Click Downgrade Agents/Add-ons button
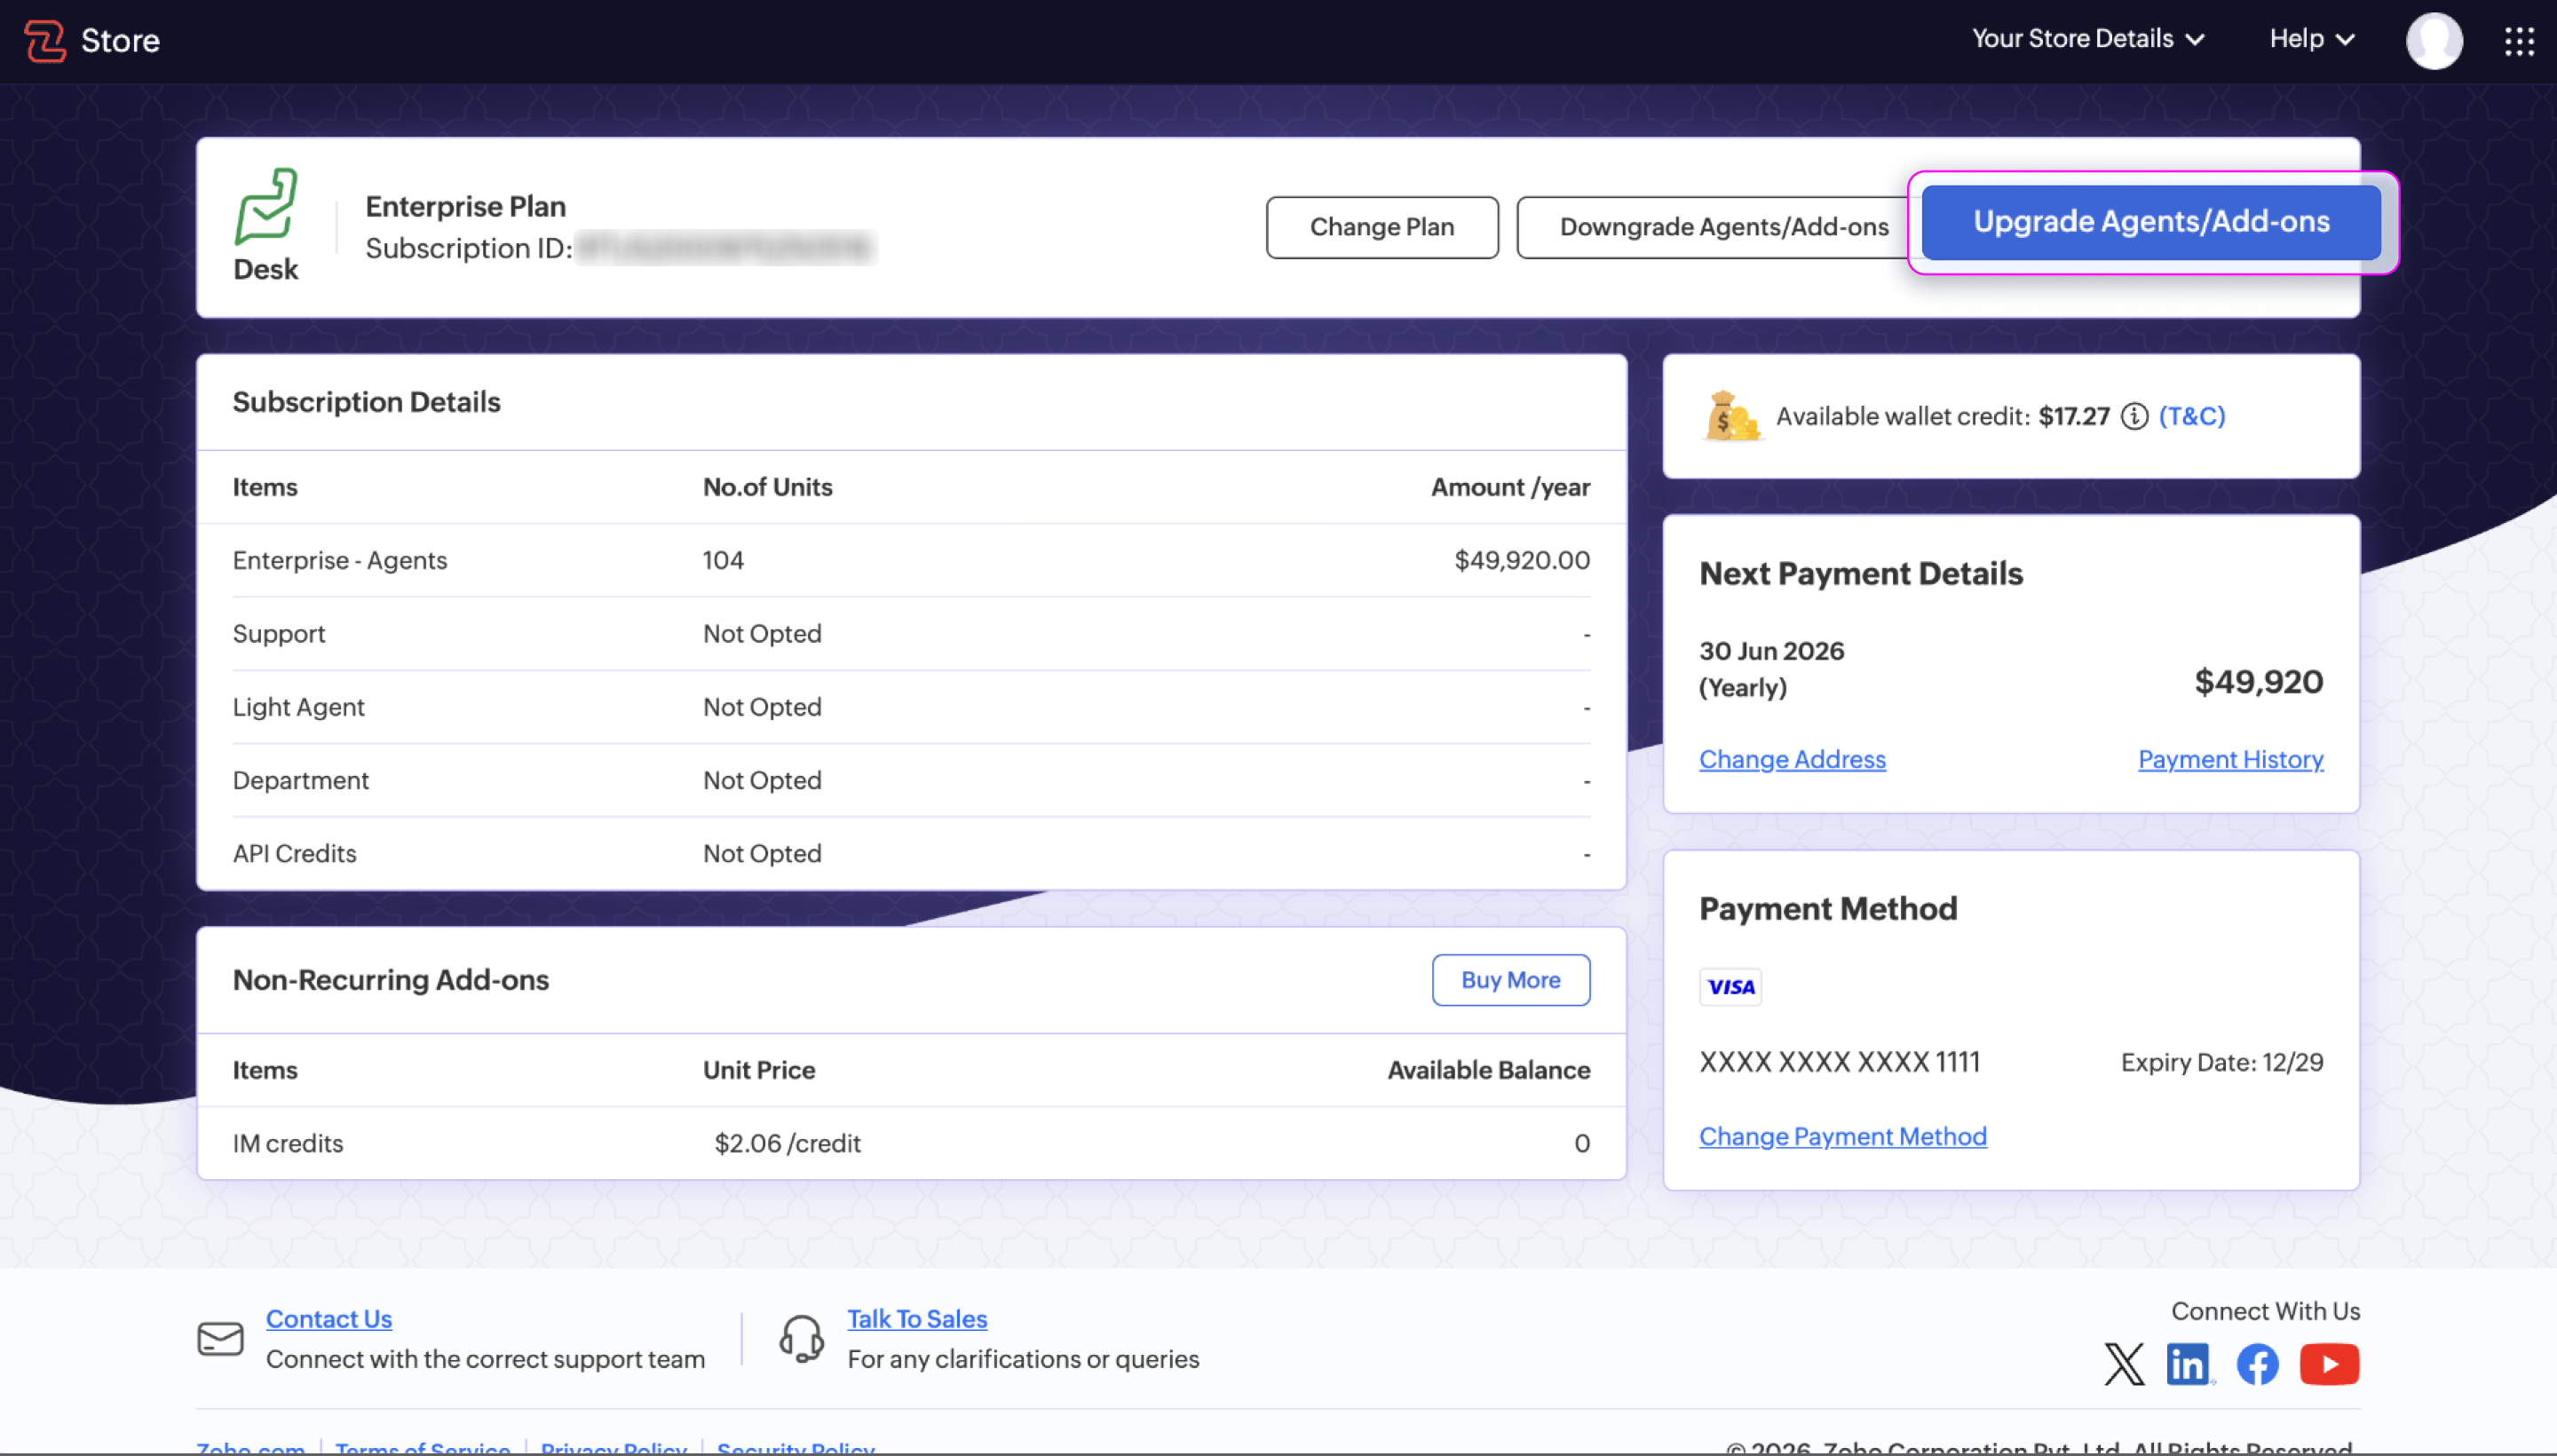The image size is (2557, 1456). click(x=1723, y=227)
